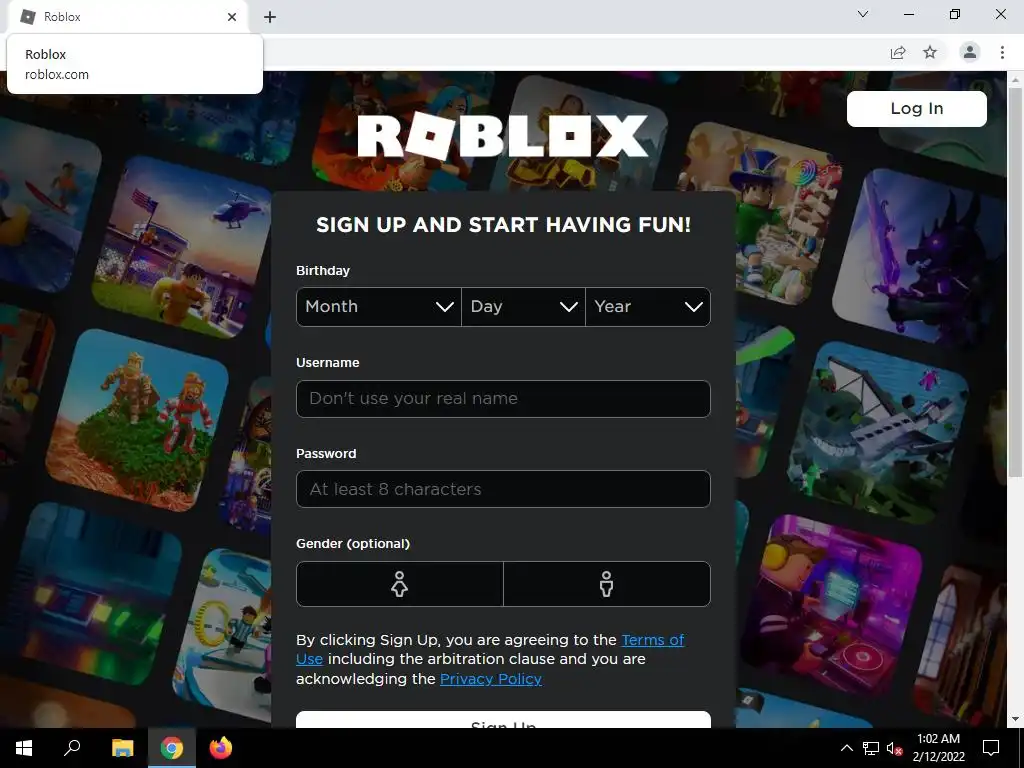Show hidden system tray icons
1024x768 pixels.
(846, 748)
